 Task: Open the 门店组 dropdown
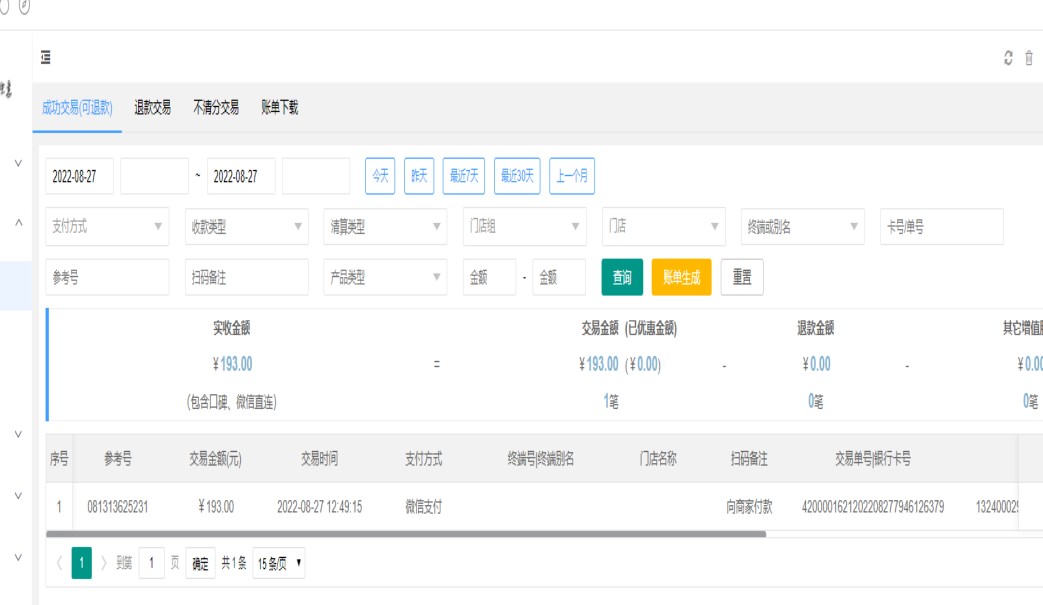click(x=523, y=227)
